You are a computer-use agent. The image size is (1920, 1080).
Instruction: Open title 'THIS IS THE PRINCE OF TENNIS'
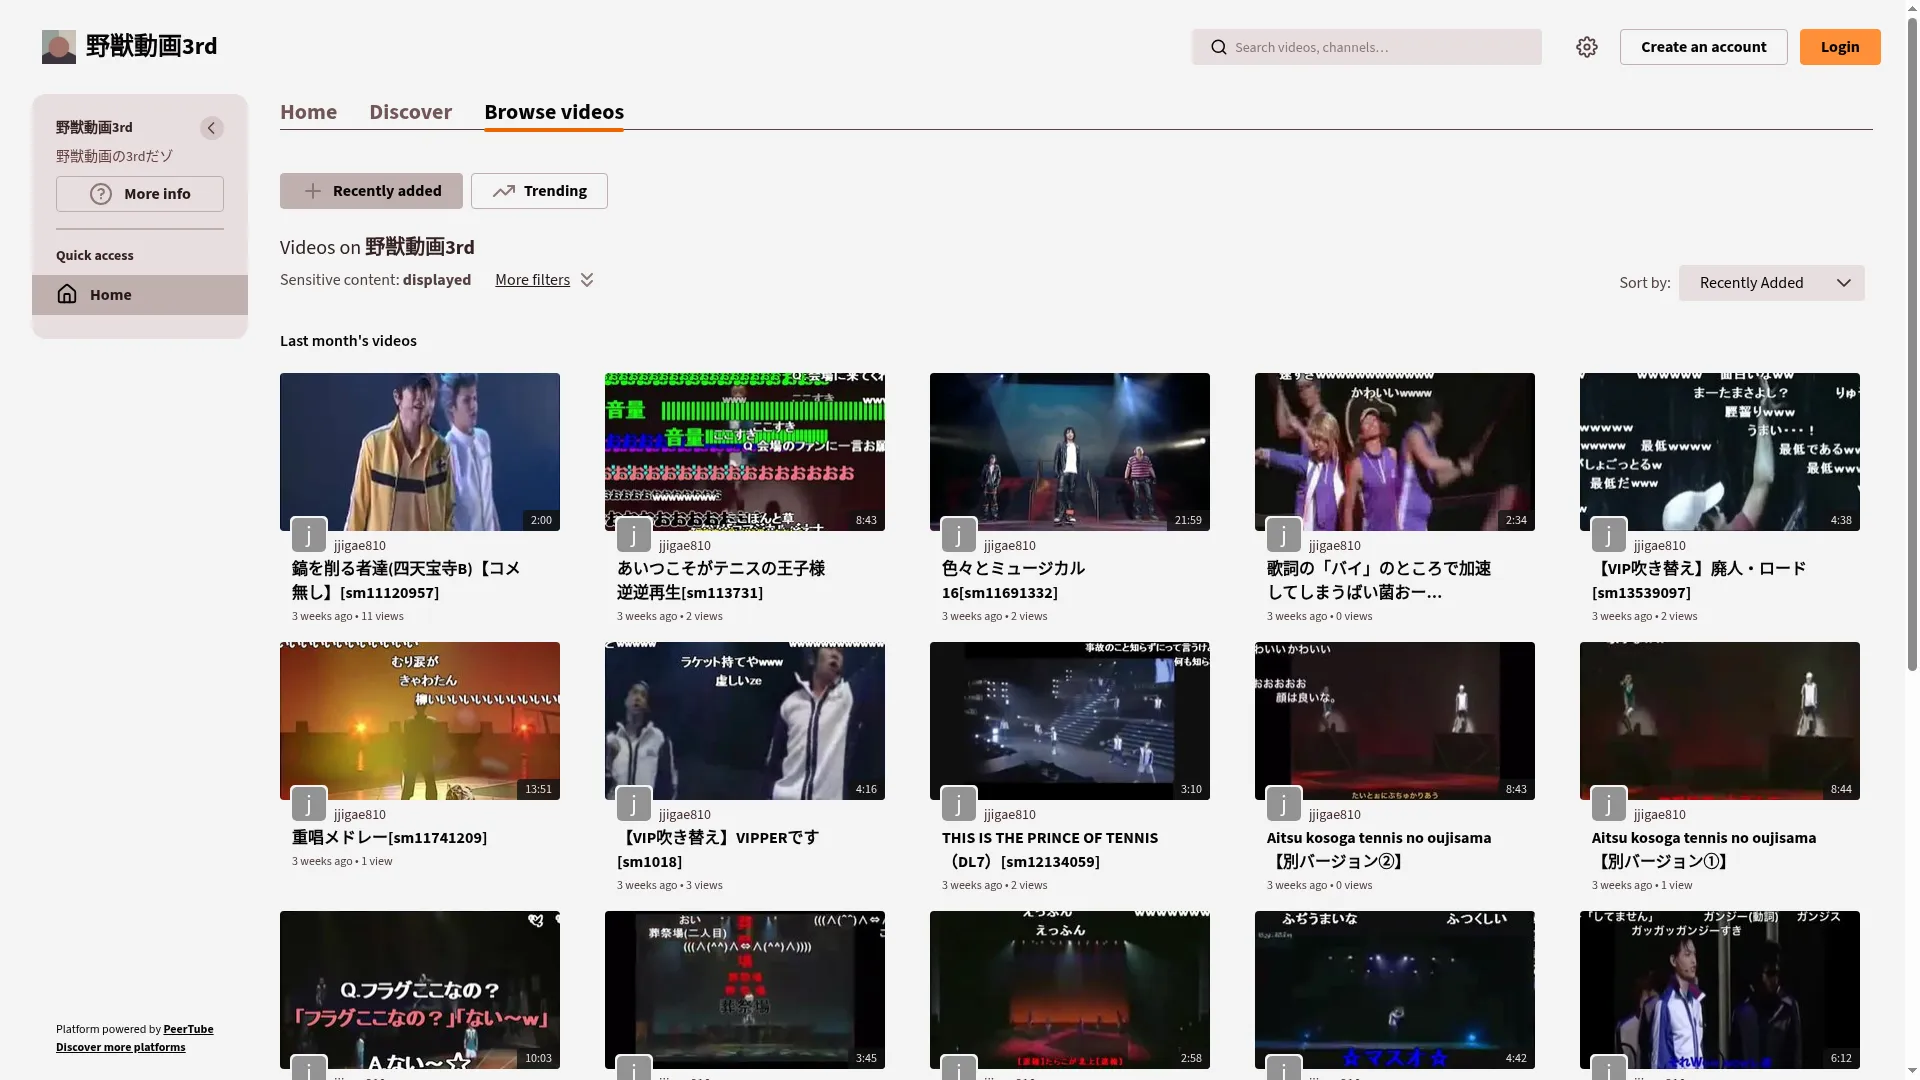1050,849
